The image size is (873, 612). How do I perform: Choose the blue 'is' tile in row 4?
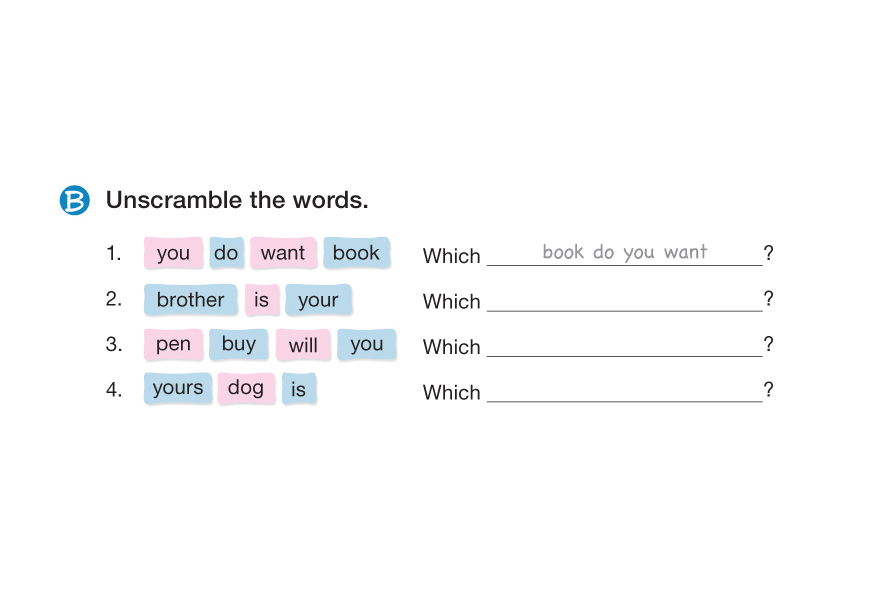click(299, 389)
